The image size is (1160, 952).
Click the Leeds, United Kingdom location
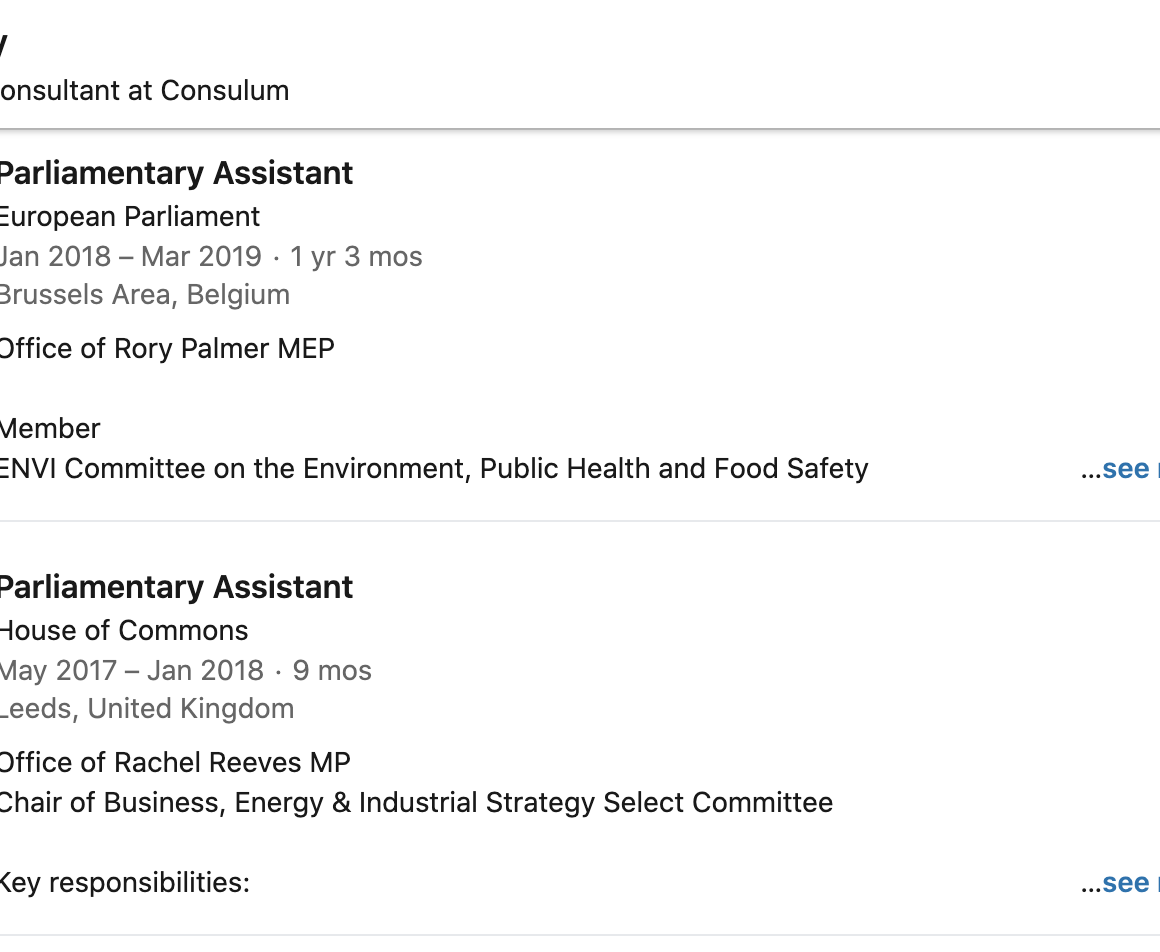point(147,709)
